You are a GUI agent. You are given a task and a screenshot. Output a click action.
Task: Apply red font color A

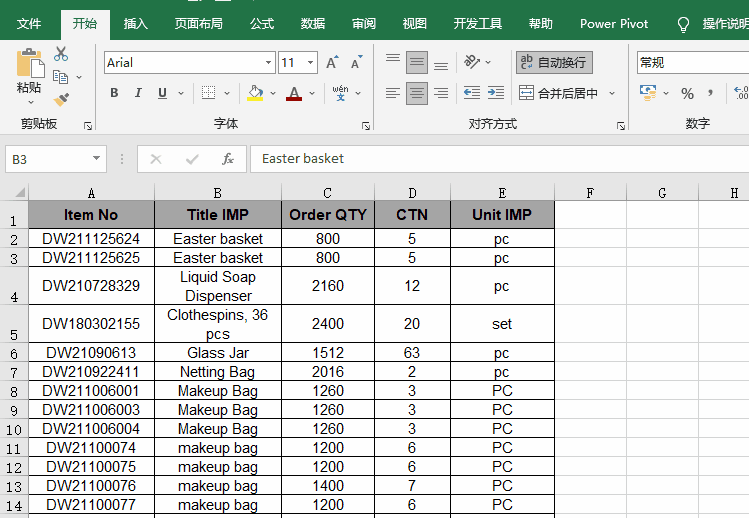click(x=294, y=93)
